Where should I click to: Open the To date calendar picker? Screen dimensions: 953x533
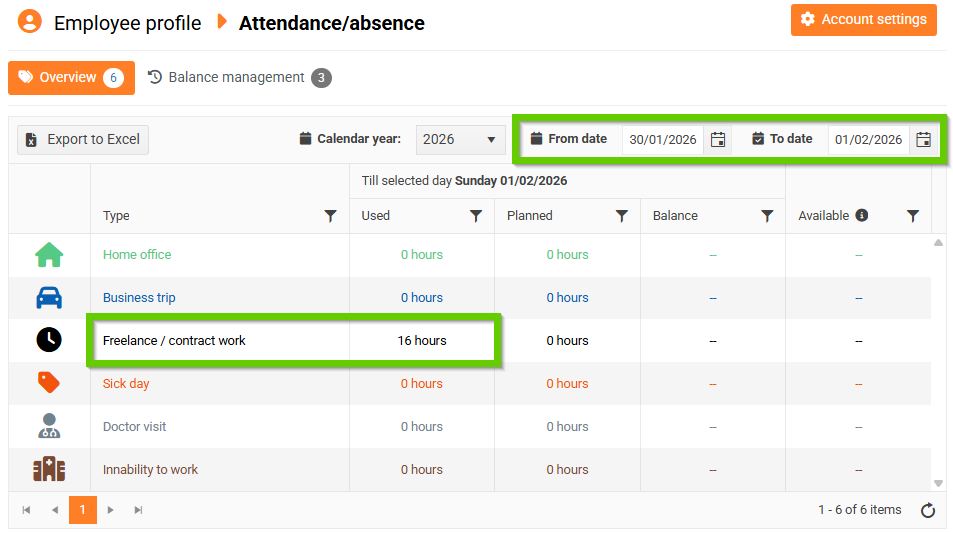(923, 140)
